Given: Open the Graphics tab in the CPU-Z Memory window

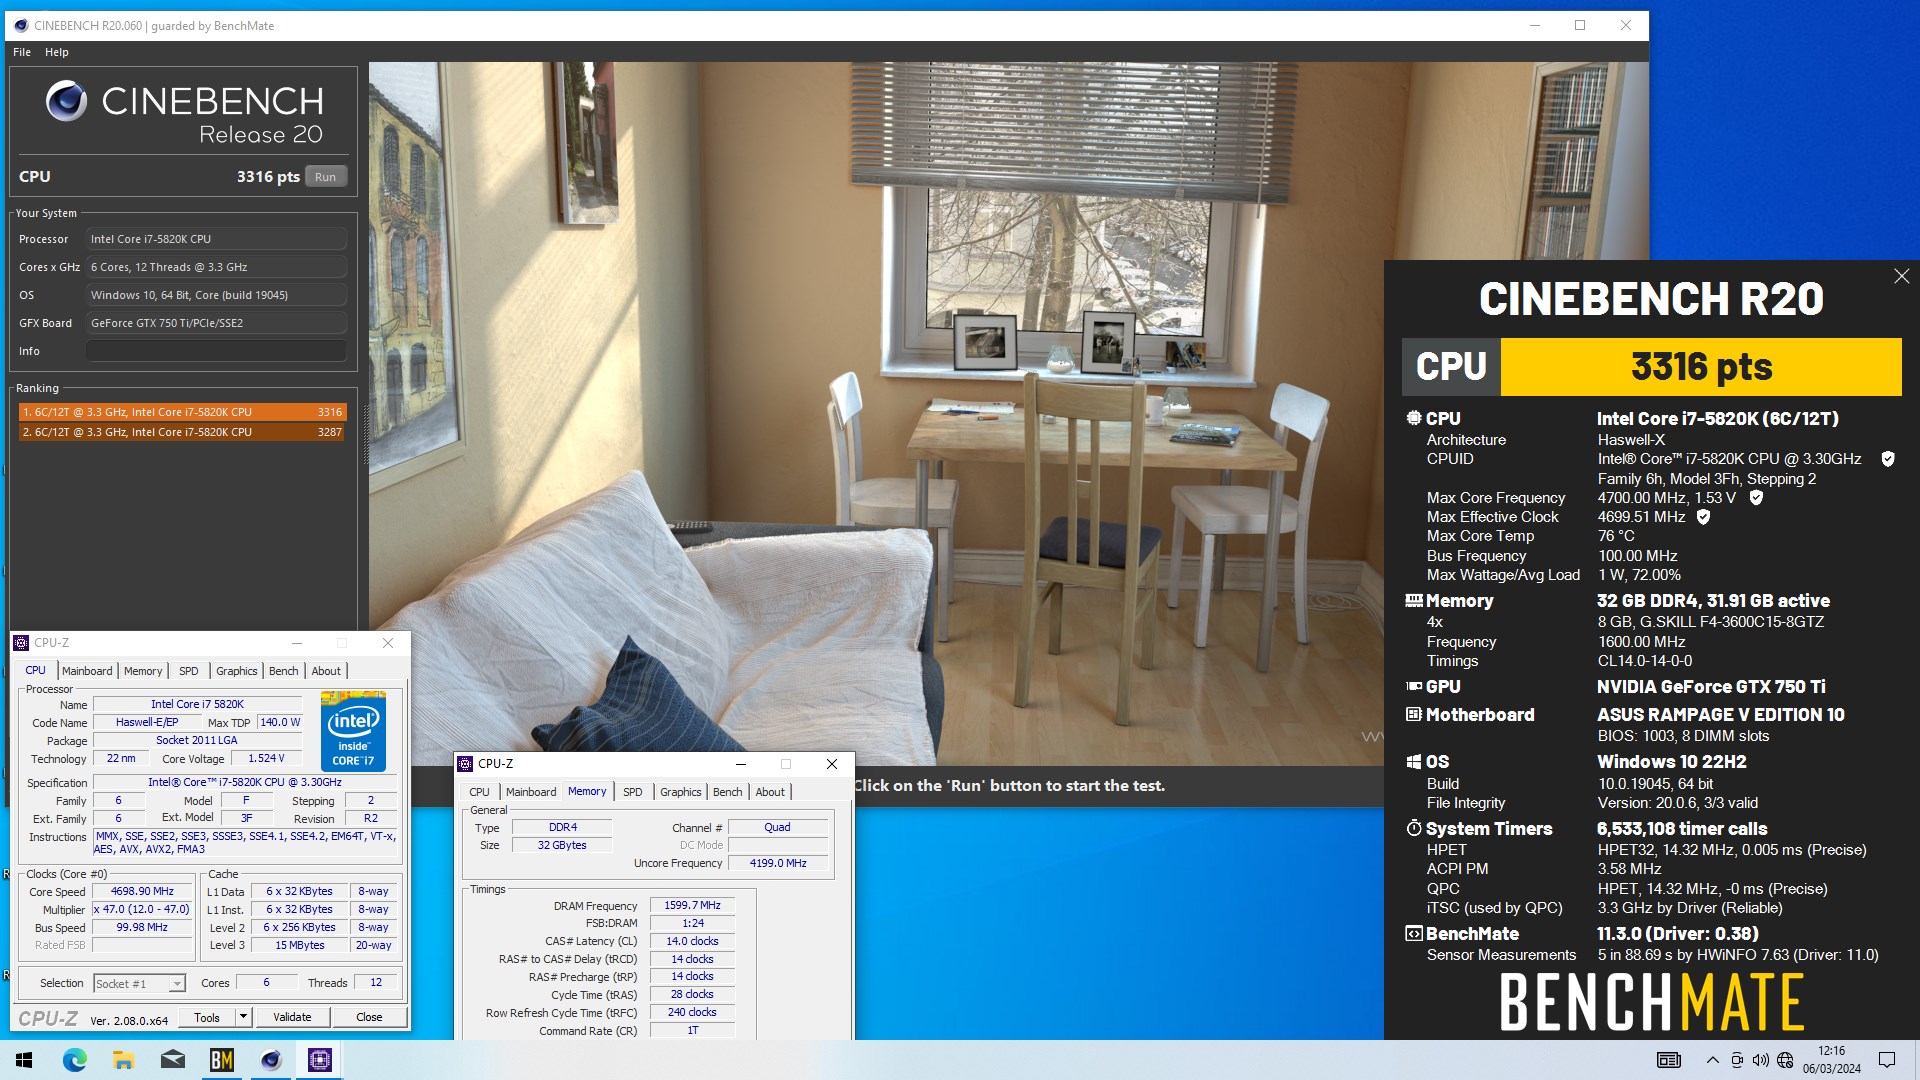Looking at the screenshot, I should coord(680,792).
